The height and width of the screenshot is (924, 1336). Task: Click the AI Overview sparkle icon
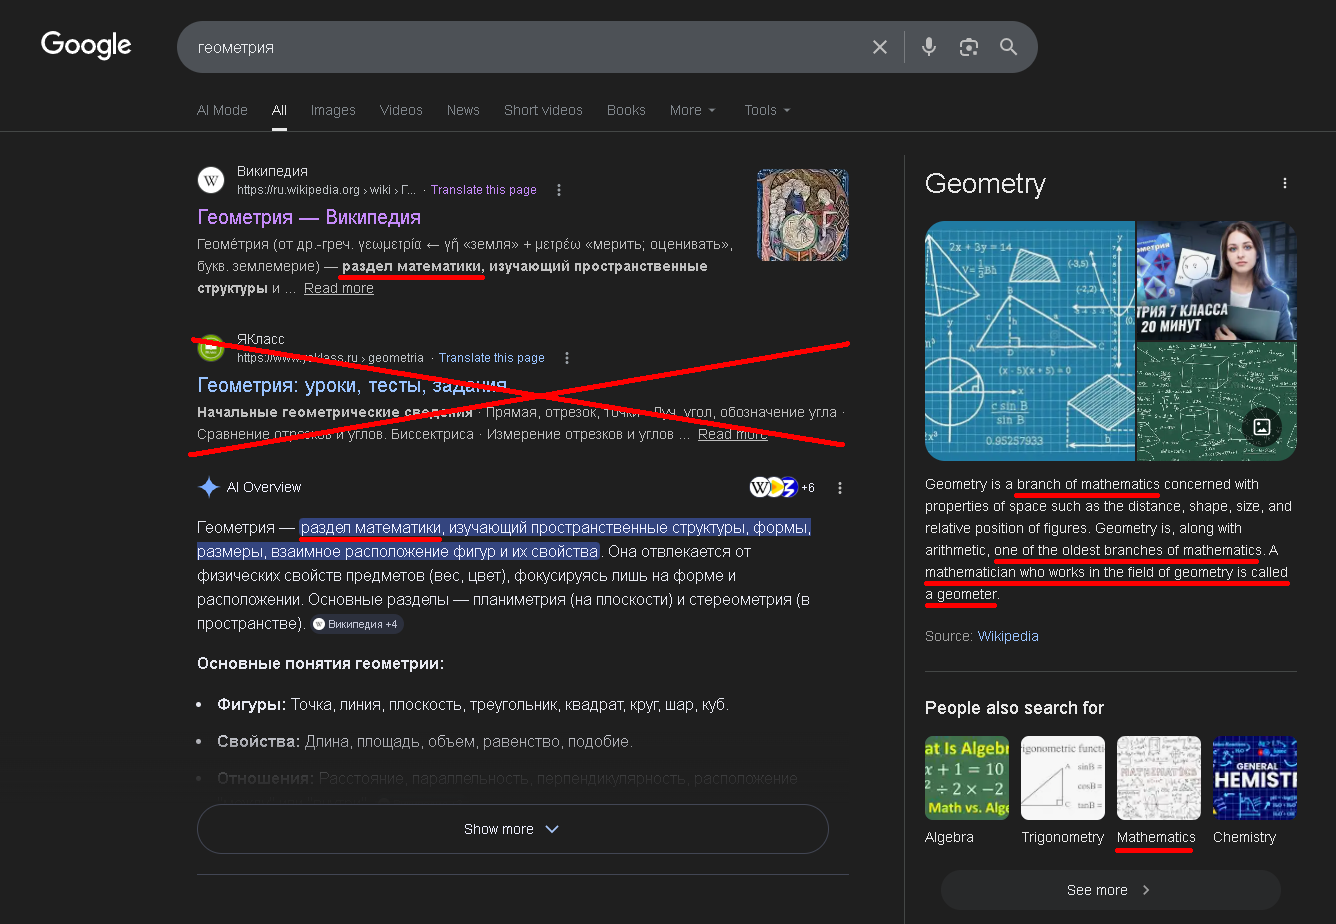tap(208, 487)
